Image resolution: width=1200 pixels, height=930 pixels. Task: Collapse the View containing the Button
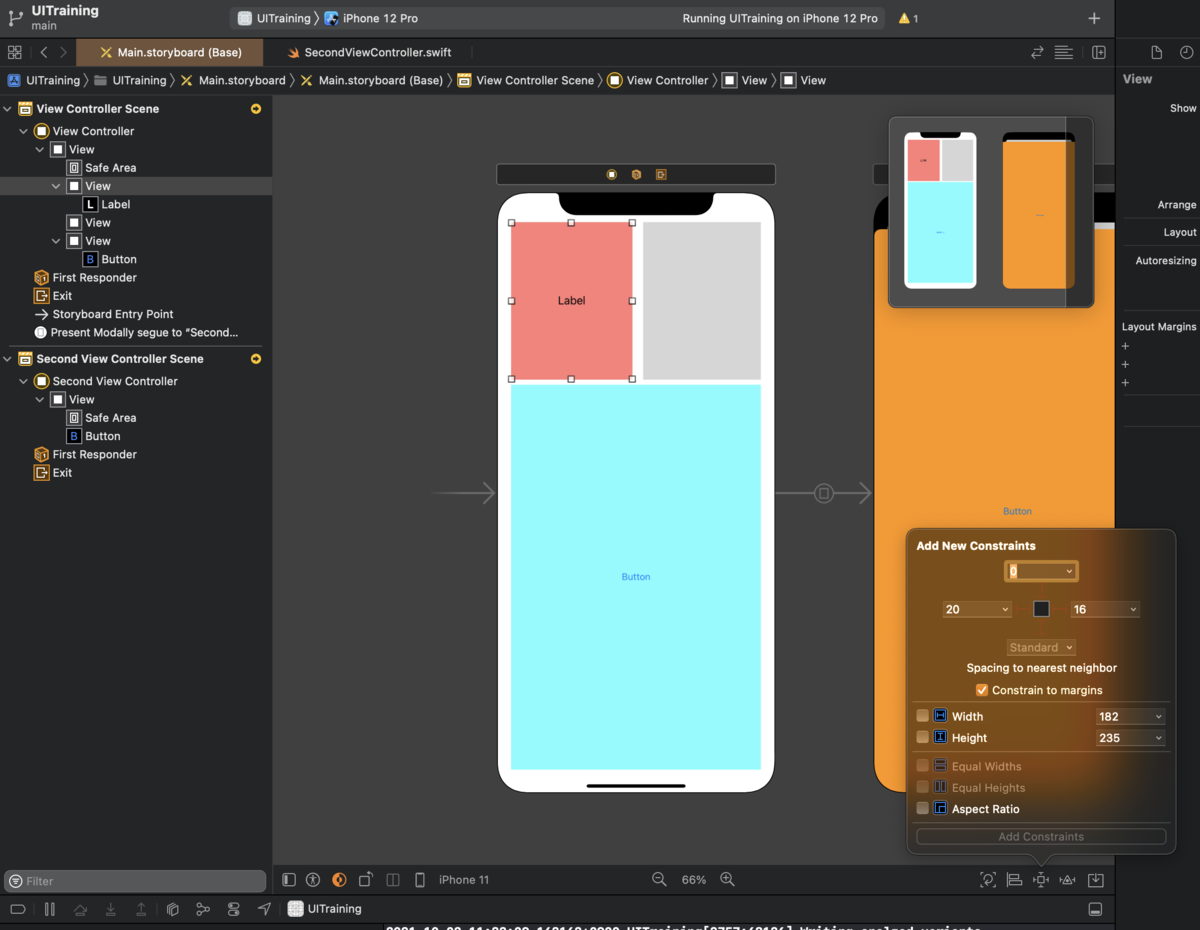tap(57, 241)
